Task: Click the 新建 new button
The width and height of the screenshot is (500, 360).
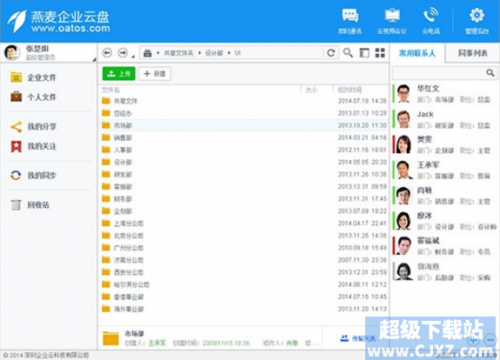Action: pyautogui.click(x=155, y=74)
